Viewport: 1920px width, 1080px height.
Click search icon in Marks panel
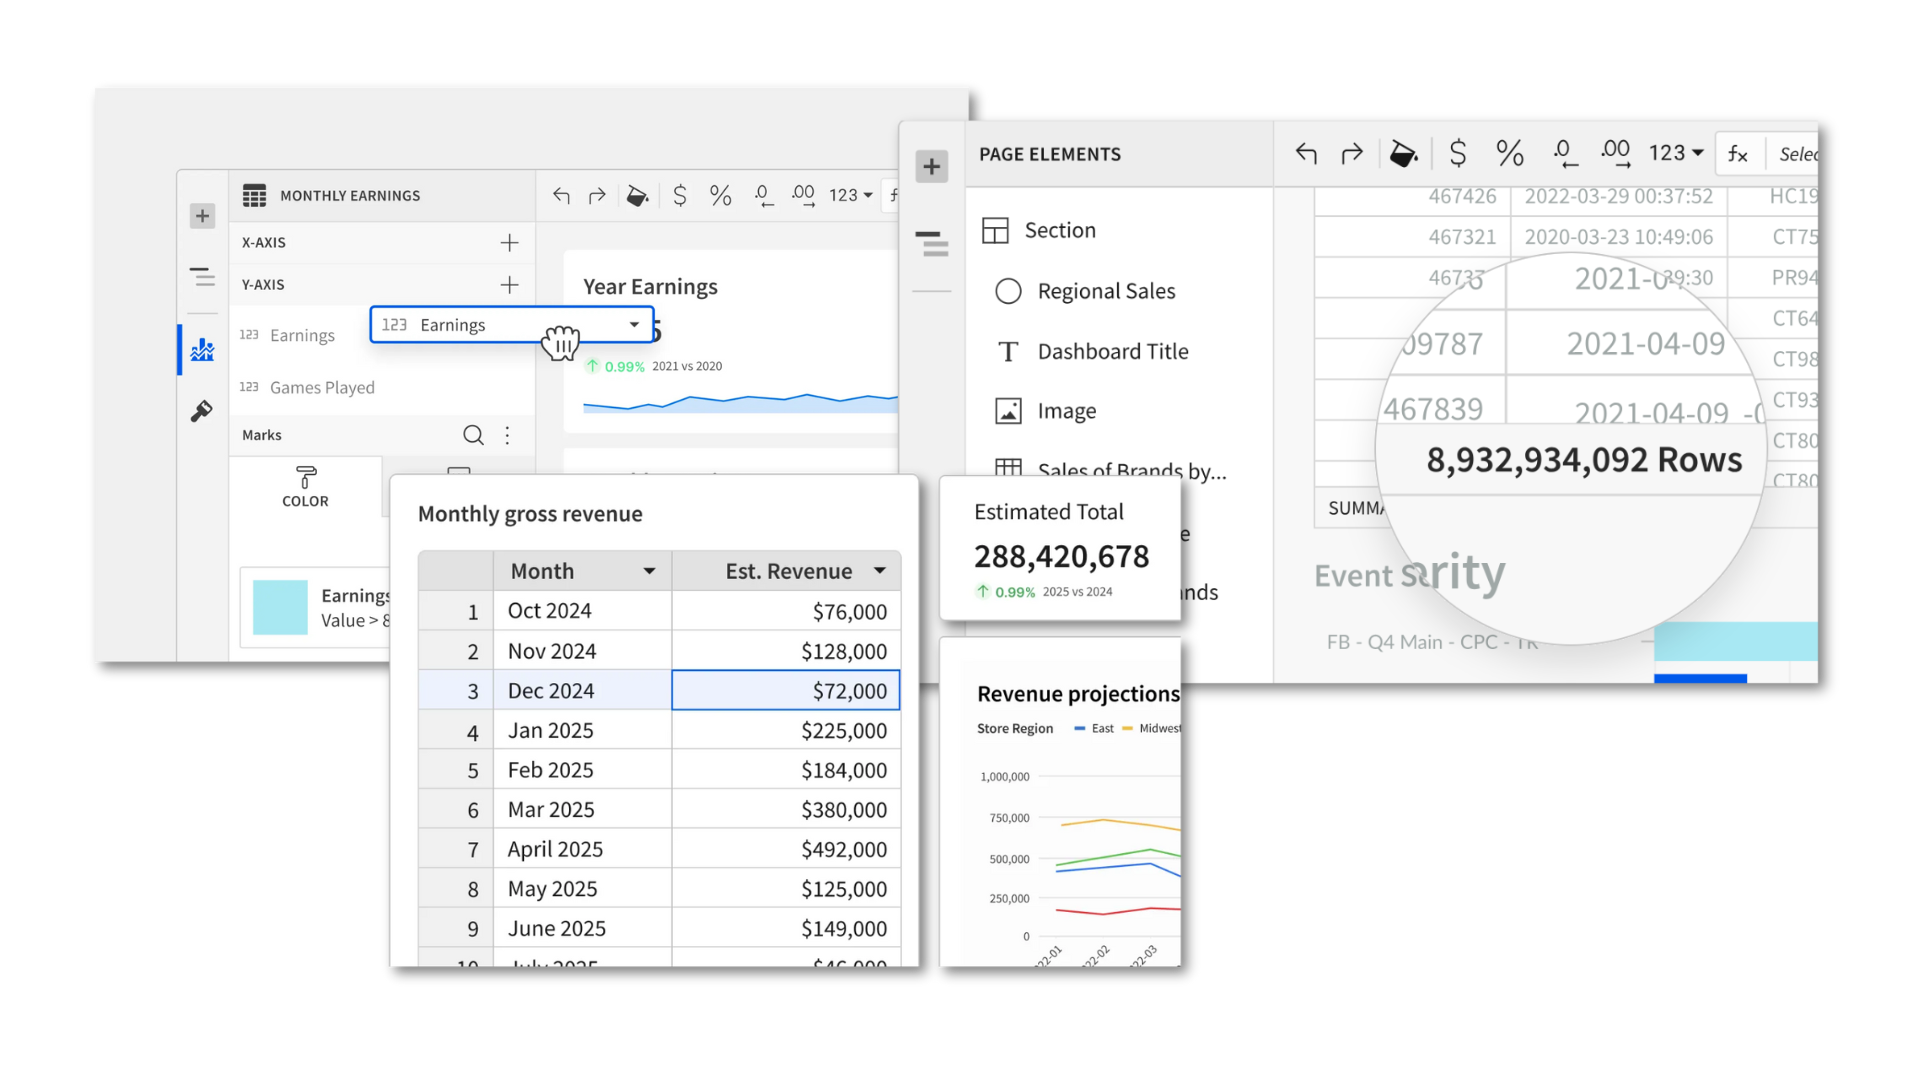[473, 435]
